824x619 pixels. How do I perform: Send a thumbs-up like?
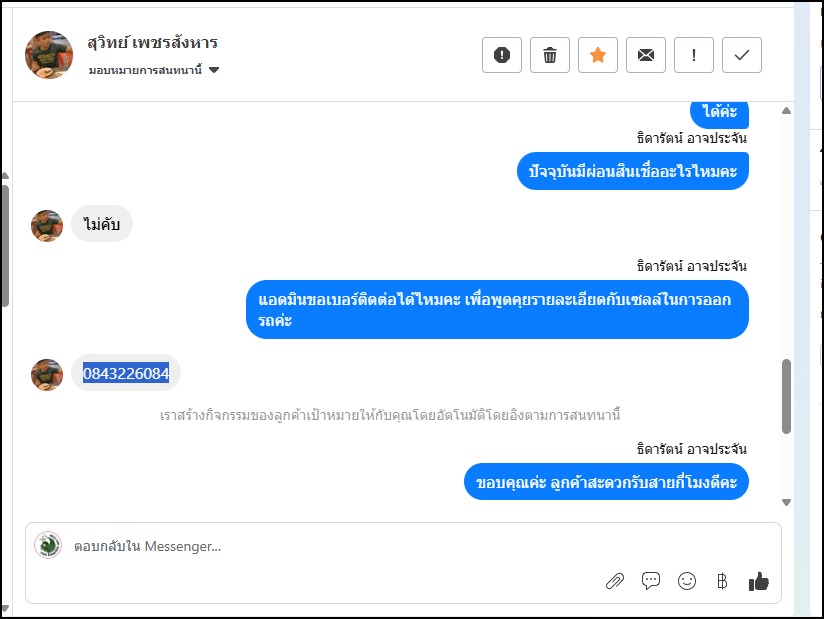758,581
